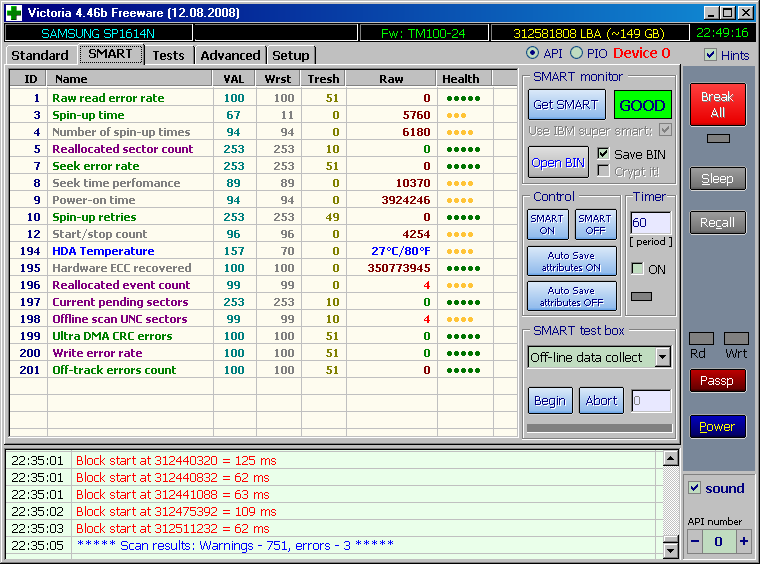The width and height of the screenshot is (760, 564).
Task: Select the Off-track errors count row
Action: (x=263, y=370)
